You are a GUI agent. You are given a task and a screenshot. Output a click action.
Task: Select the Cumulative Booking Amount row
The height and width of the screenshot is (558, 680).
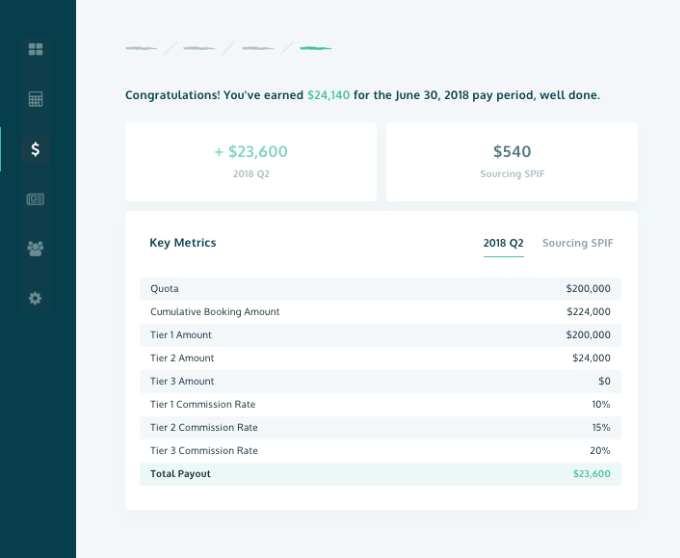pyautogui.click(x=380, y=312)
